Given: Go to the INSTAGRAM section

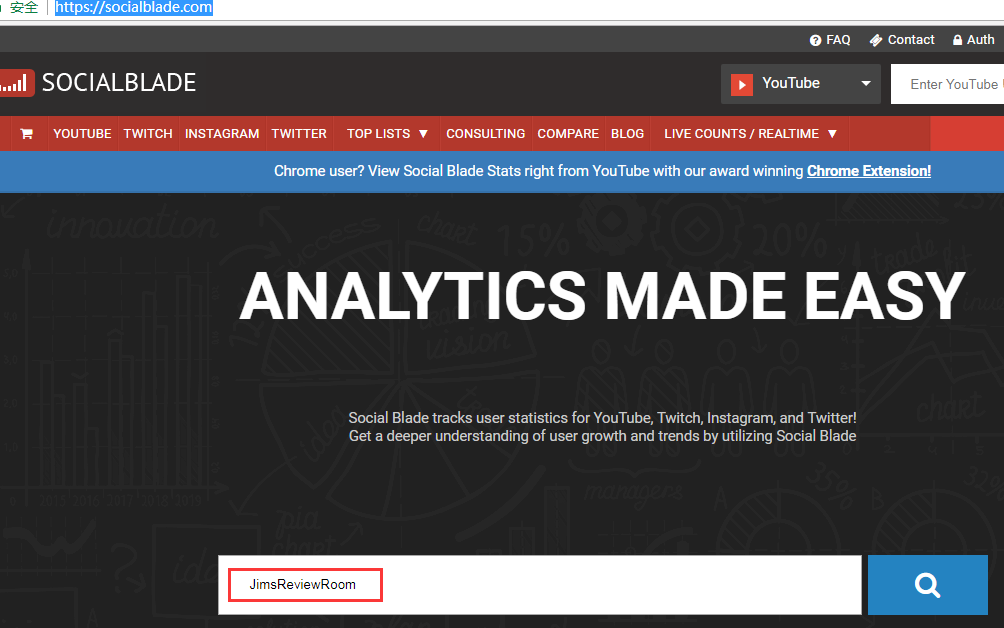Looking at the screenshot, I should click(x=222, y=134).
